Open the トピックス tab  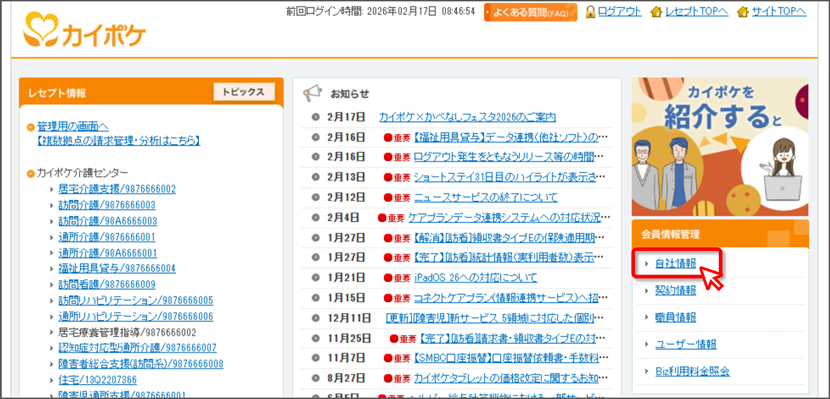click(243, 92)
